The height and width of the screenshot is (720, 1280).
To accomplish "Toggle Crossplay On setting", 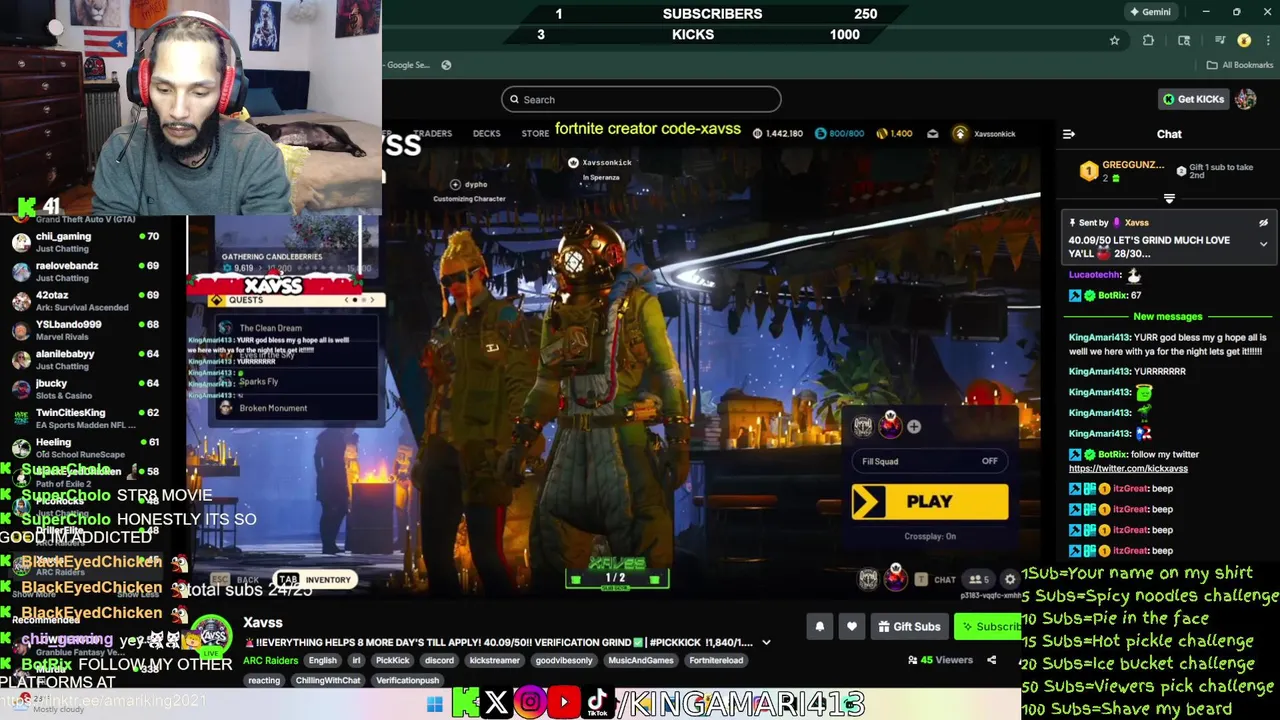I will [930, 536].
